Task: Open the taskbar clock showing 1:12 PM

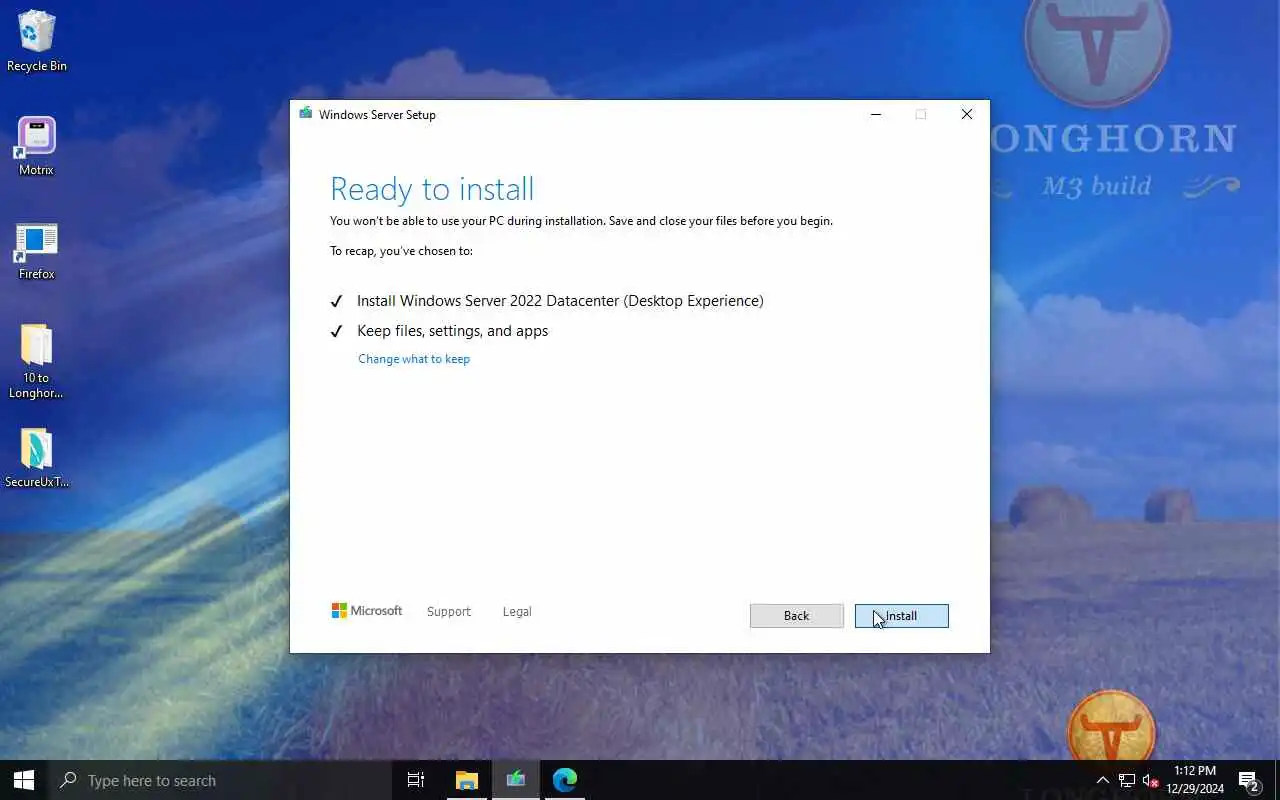Action: [1195, 780]
